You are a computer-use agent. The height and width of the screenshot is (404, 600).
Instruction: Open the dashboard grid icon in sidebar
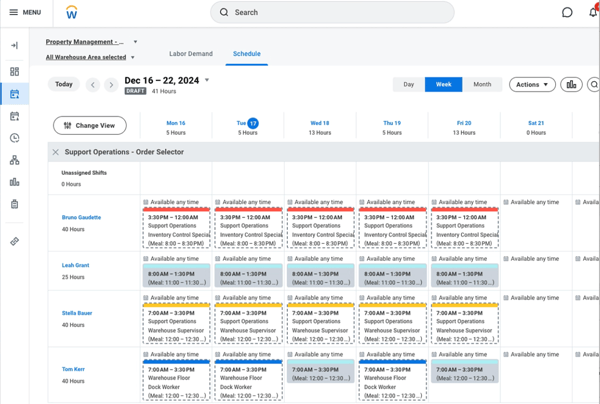(x=14, y=72)
